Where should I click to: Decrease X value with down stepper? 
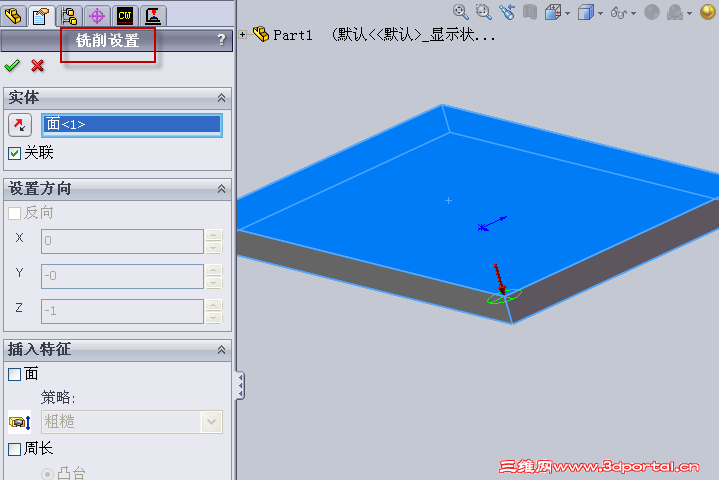point(214,248)
